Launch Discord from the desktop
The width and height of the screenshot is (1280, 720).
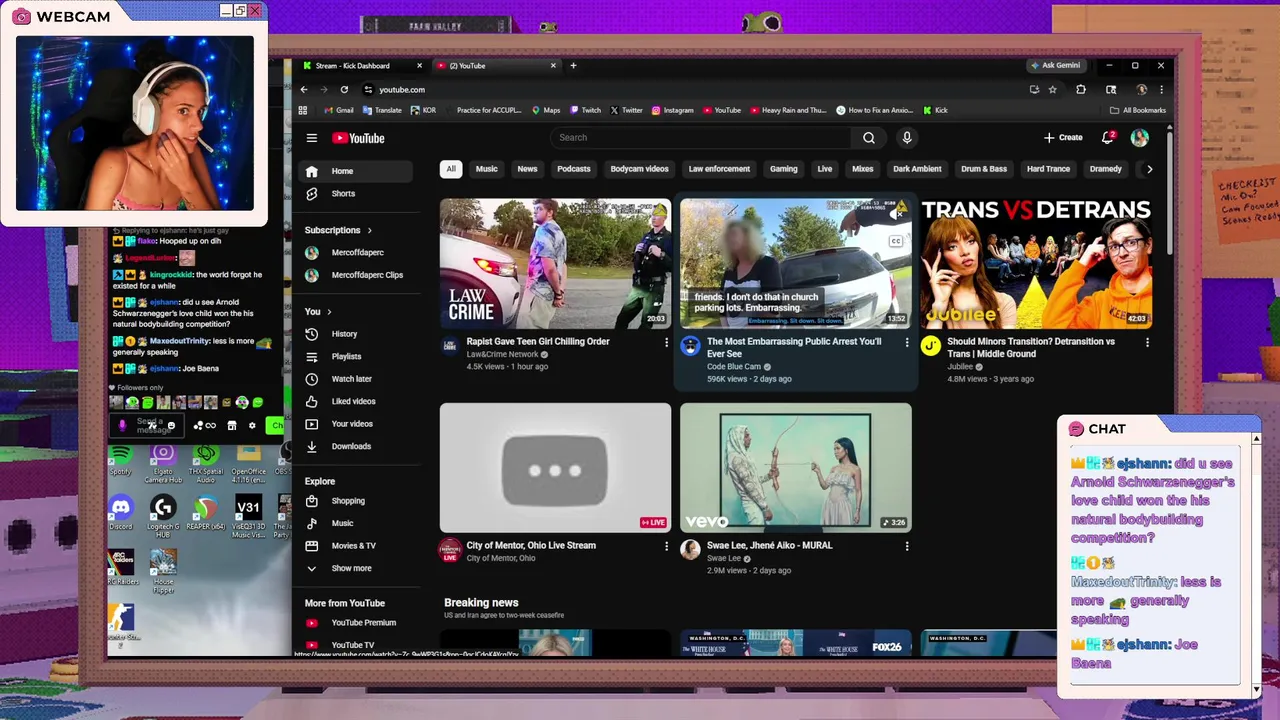click(121, 511)
